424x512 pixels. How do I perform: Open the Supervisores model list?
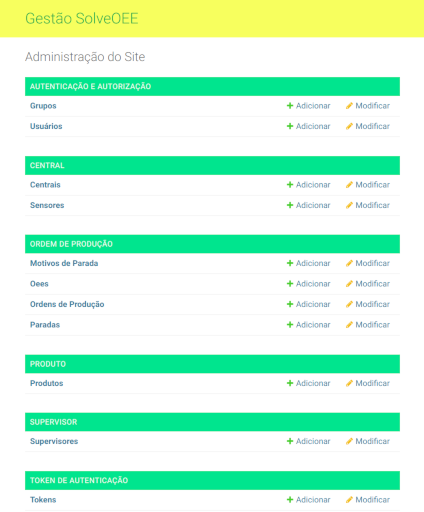point(54,441)
